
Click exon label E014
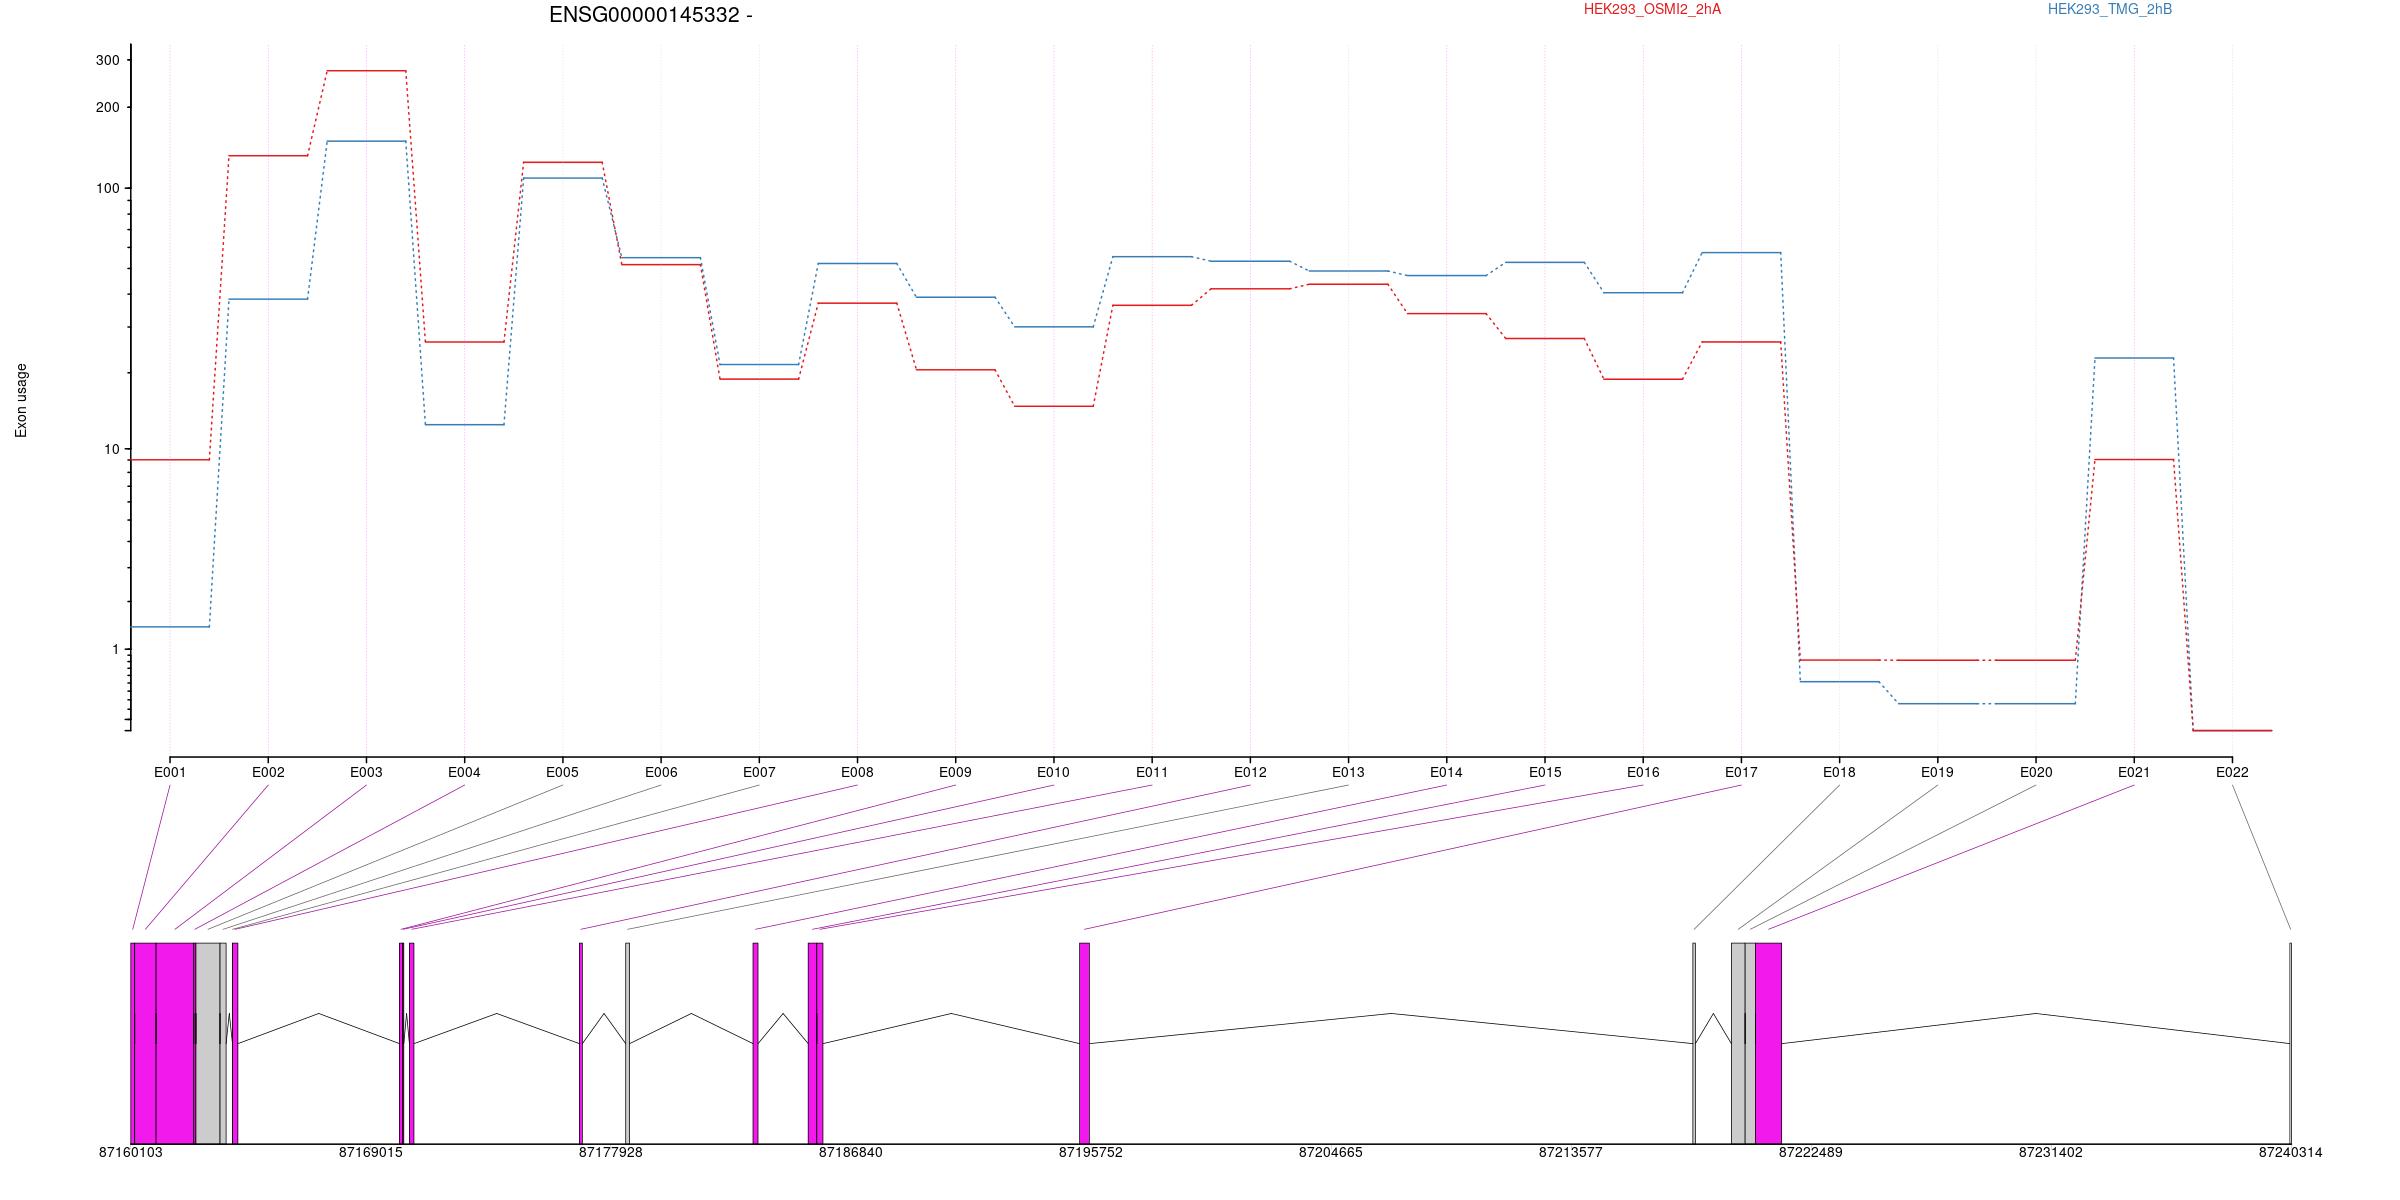tap(1446, 772)
